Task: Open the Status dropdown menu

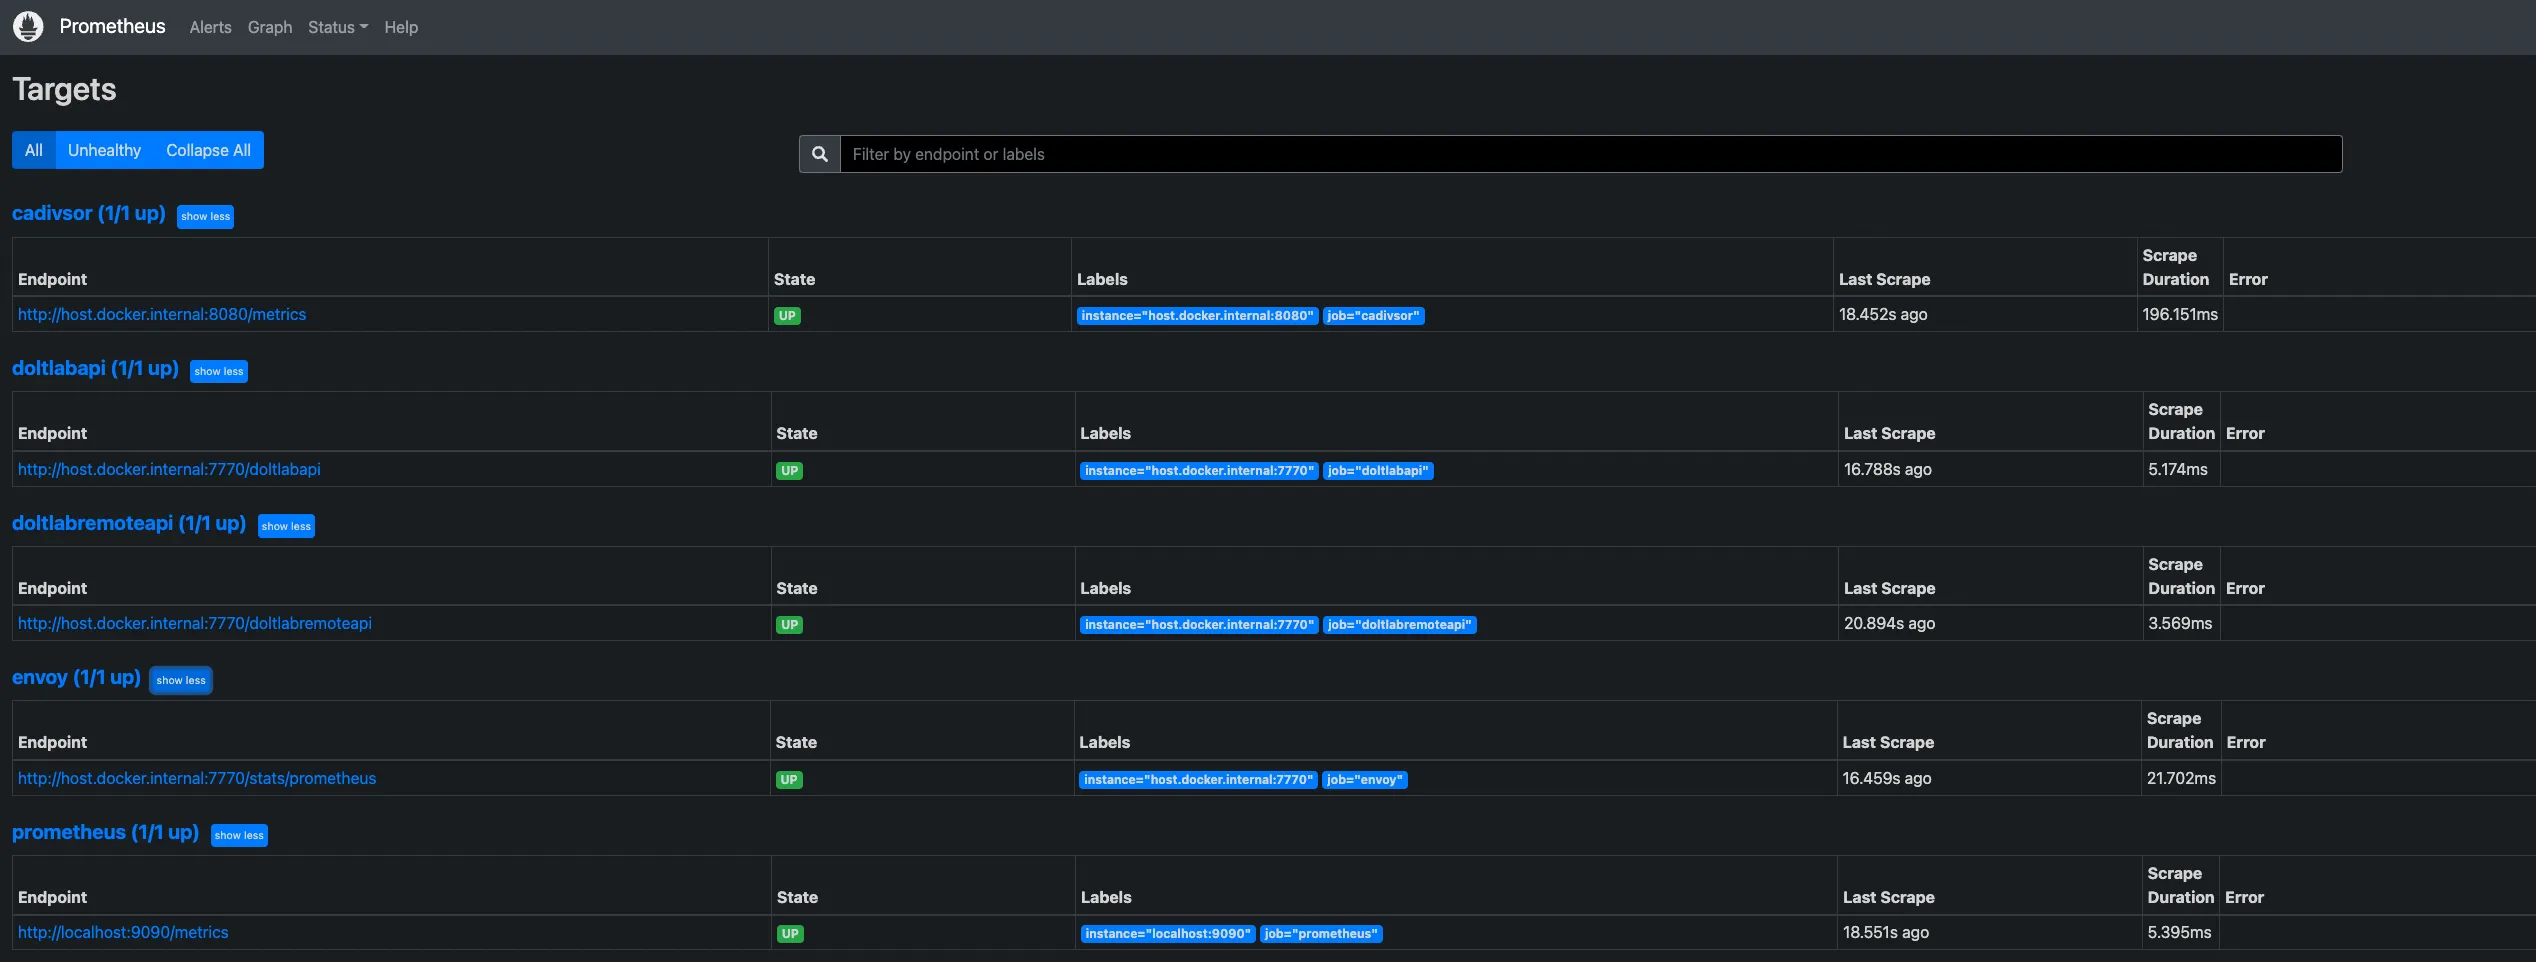Action: coord(337,27)
